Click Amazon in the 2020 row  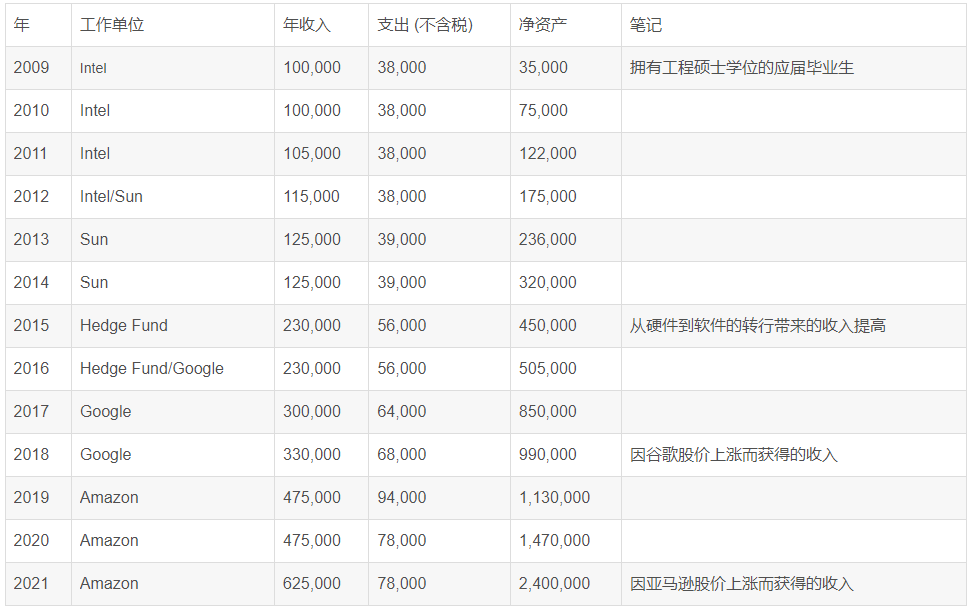[x=109, y=540]
